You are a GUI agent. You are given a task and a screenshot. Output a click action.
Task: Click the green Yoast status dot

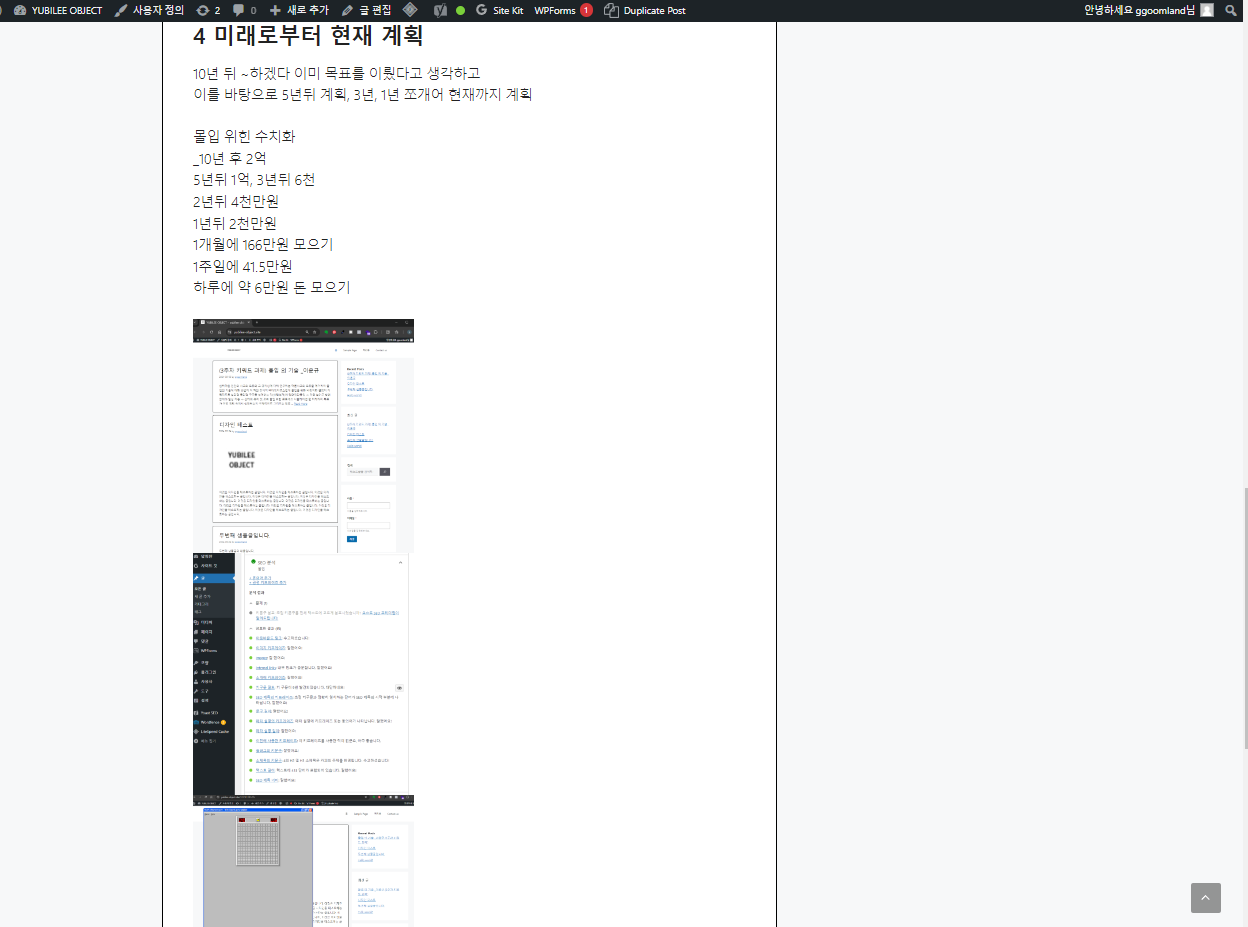[460, 11]
